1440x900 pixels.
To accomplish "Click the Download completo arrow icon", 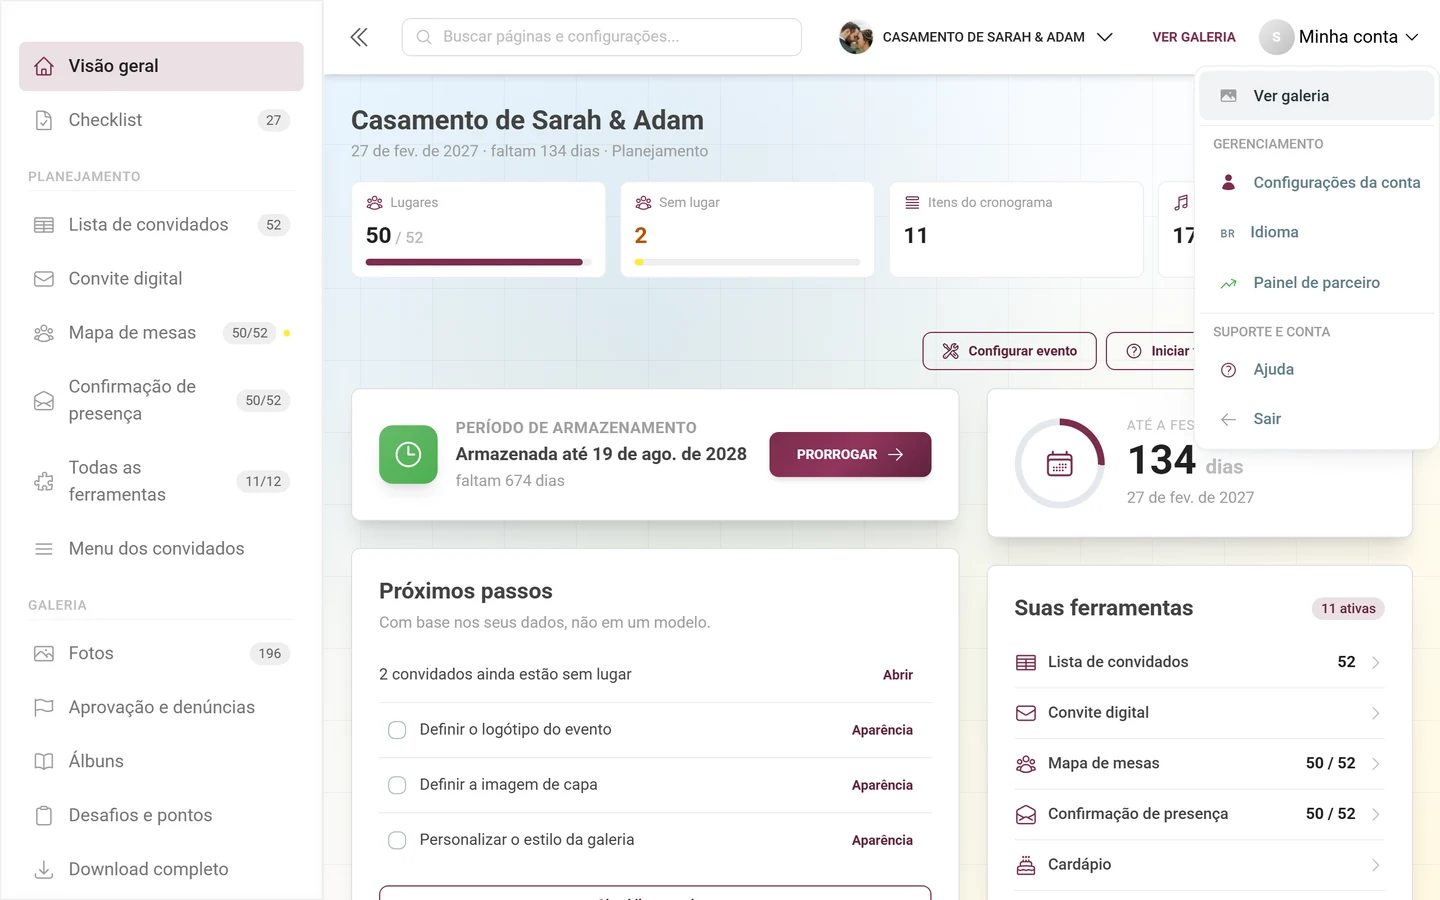I will (x=44, y=869).
